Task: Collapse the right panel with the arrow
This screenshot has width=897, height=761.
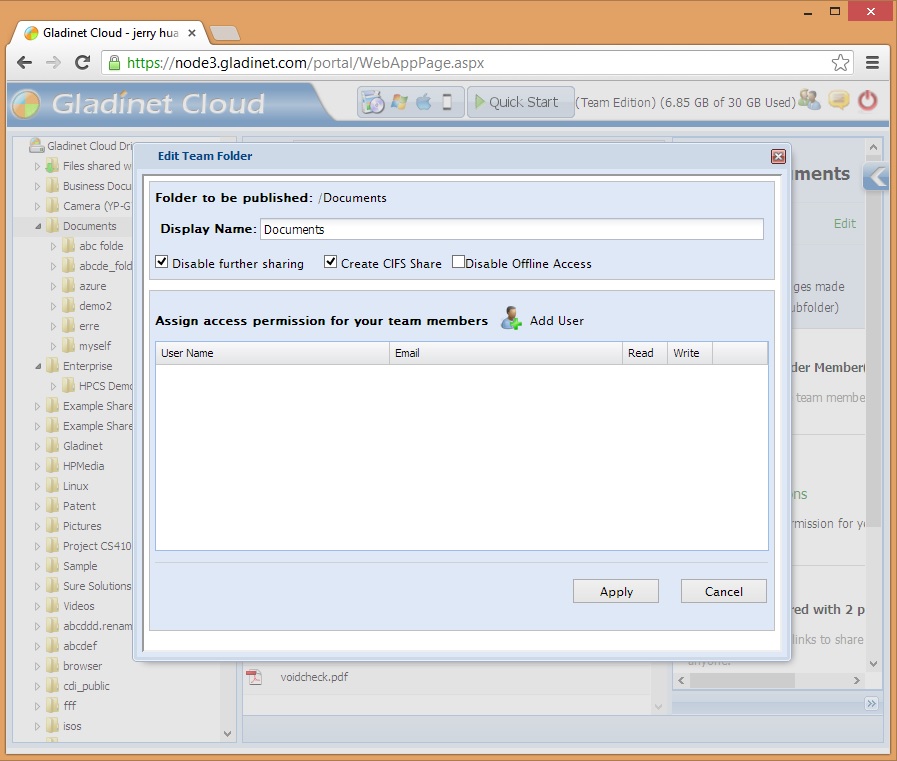Action: (x=876, y=177)
